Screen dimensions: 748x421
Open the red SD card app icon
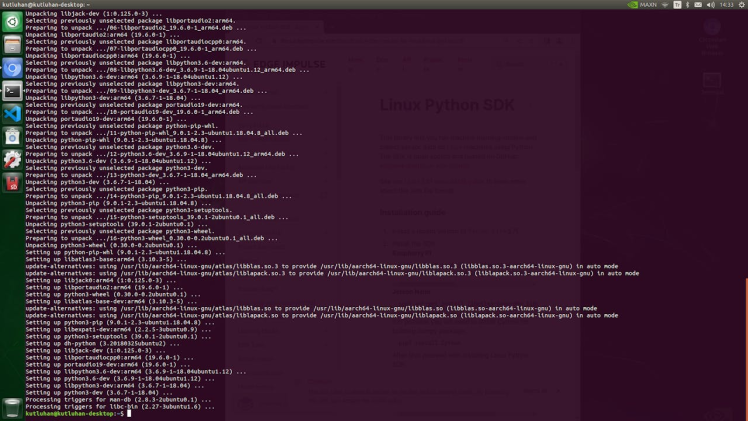pyautogui.click(x=12, y=183)
